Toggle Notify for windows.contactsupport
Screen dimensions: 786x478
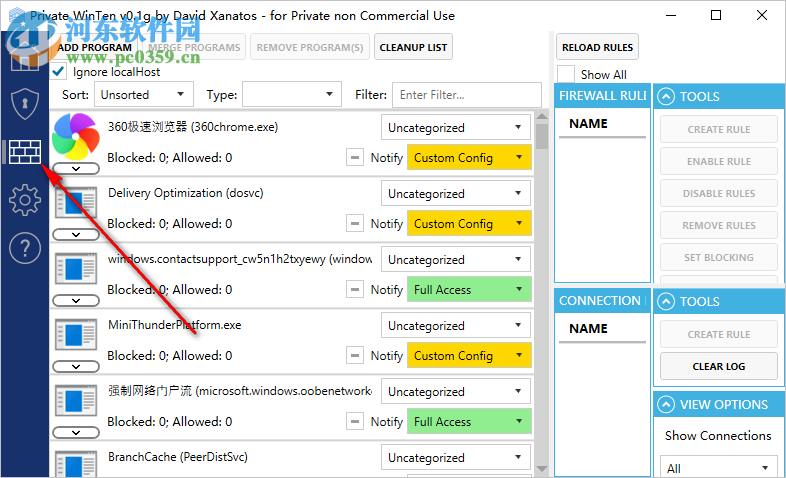click(x=355, y=290)
